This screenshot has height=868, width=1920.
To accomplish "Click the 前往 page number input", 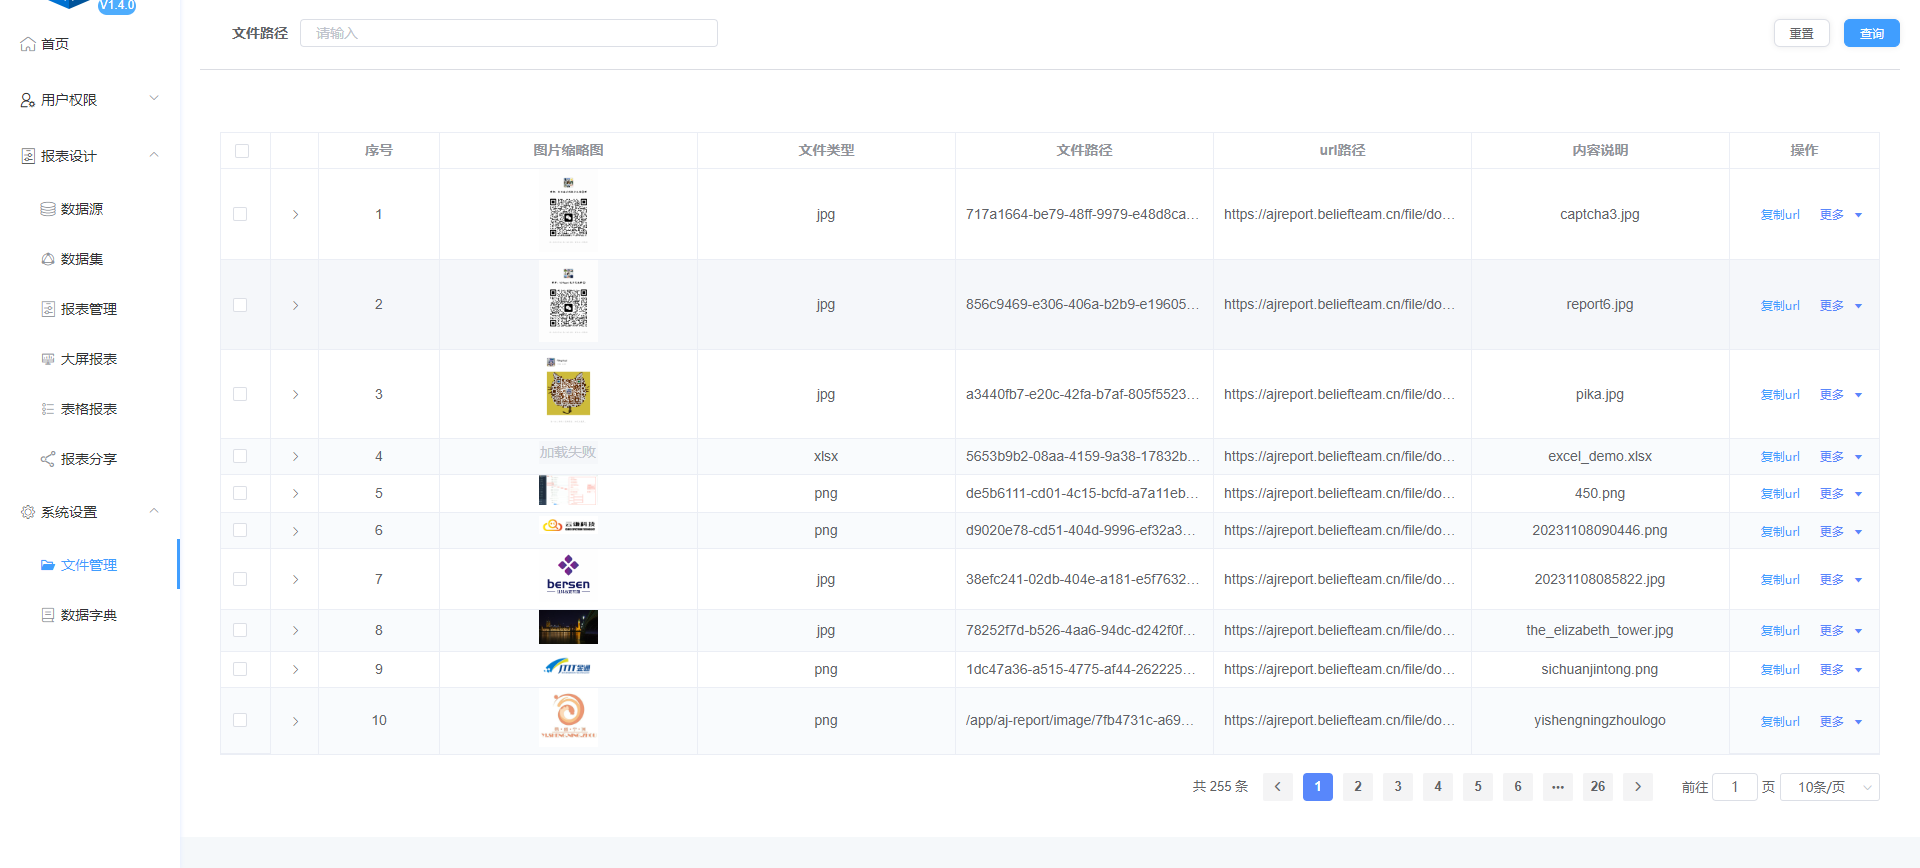I will 1734,787.
